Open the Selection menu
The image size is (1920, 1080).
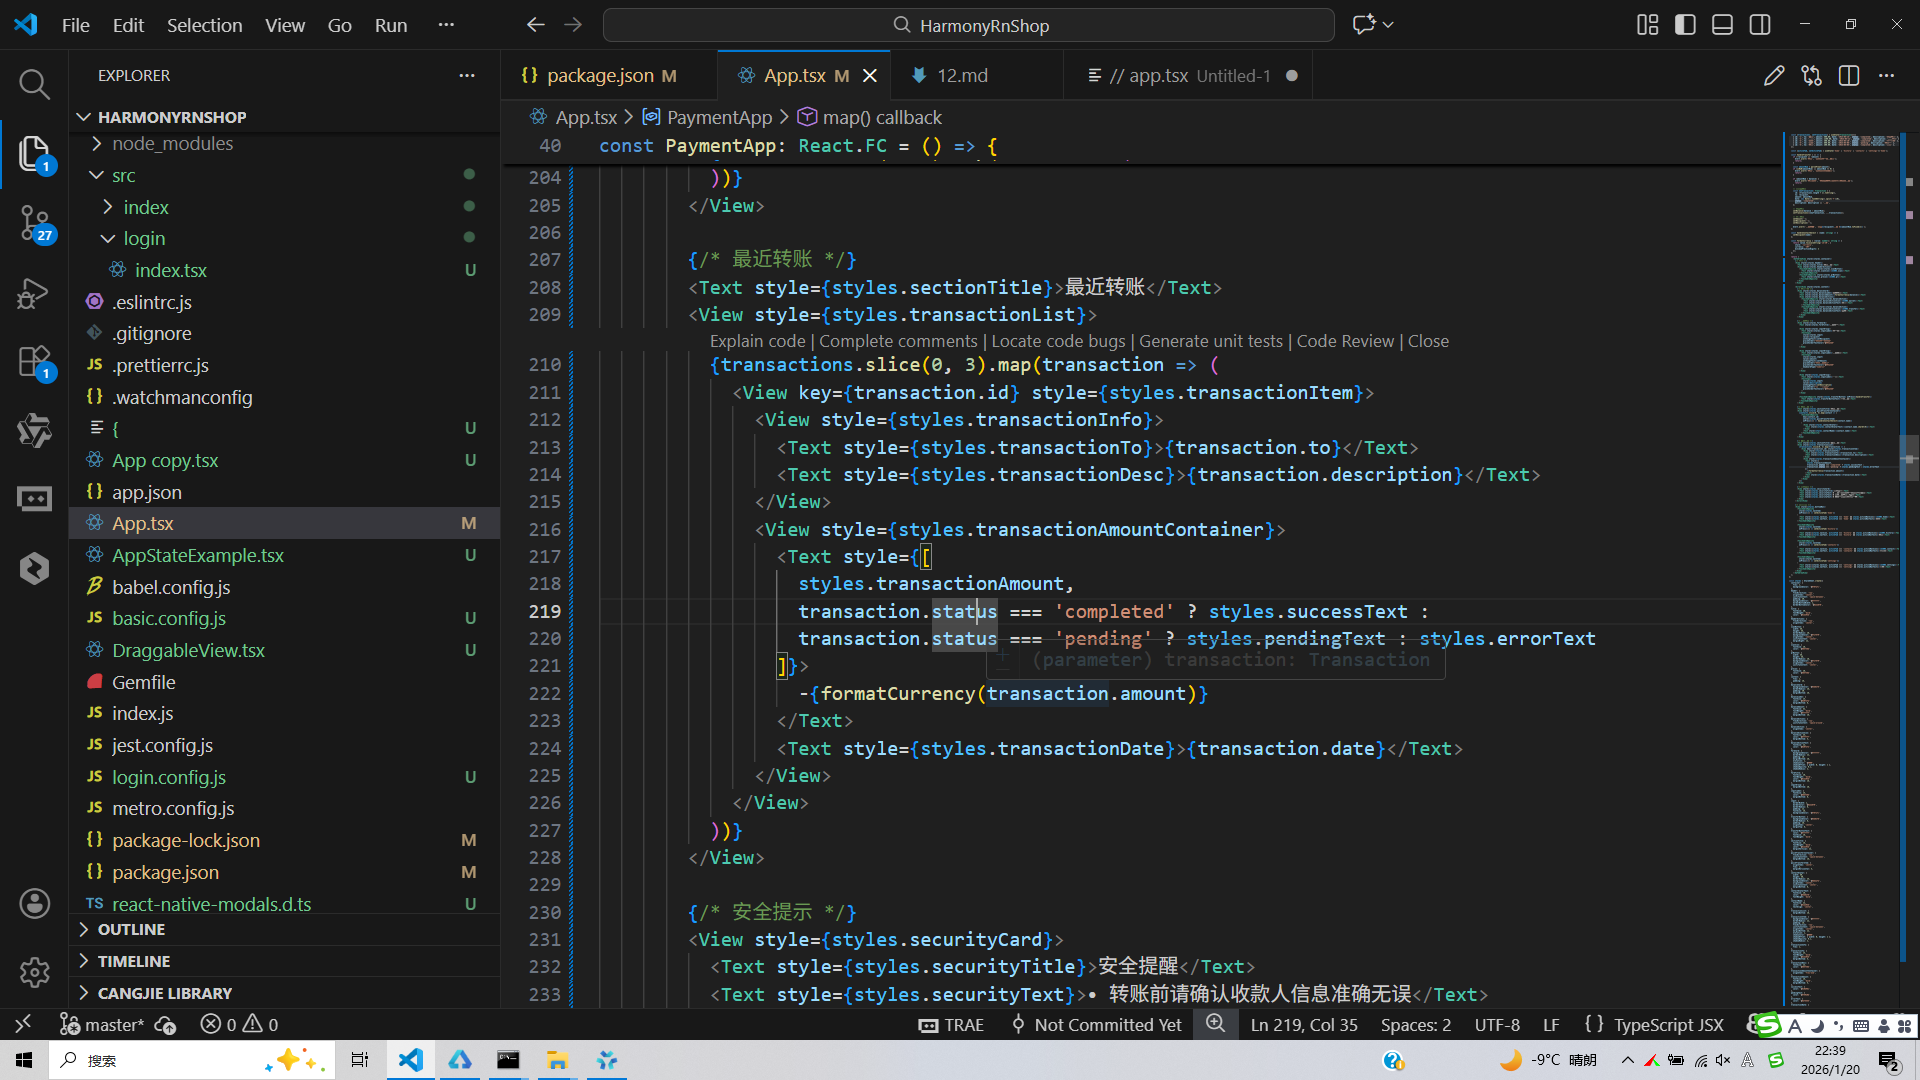tap(204, 25)
